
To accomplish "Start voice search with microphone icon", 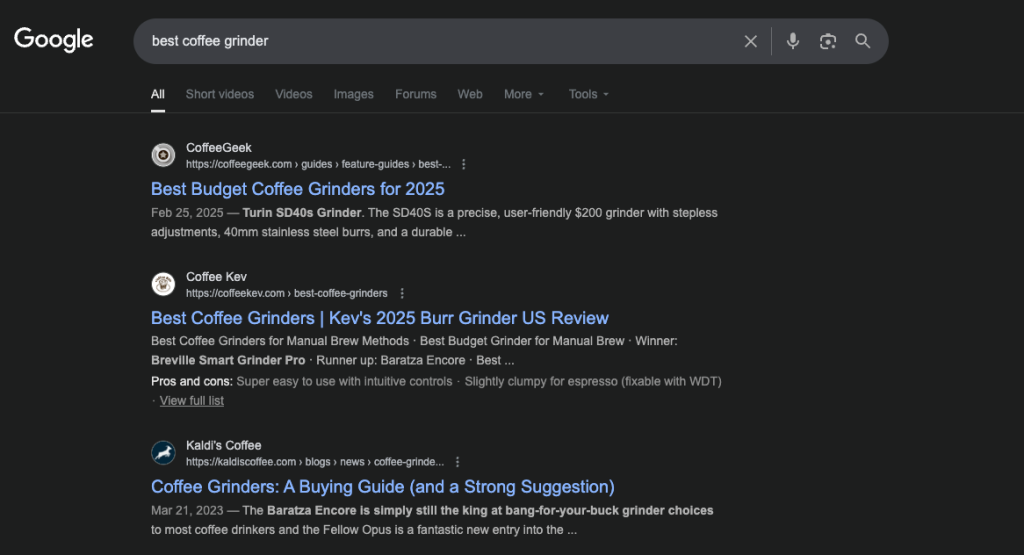I will pyautogui.click(x=793, y=41).
